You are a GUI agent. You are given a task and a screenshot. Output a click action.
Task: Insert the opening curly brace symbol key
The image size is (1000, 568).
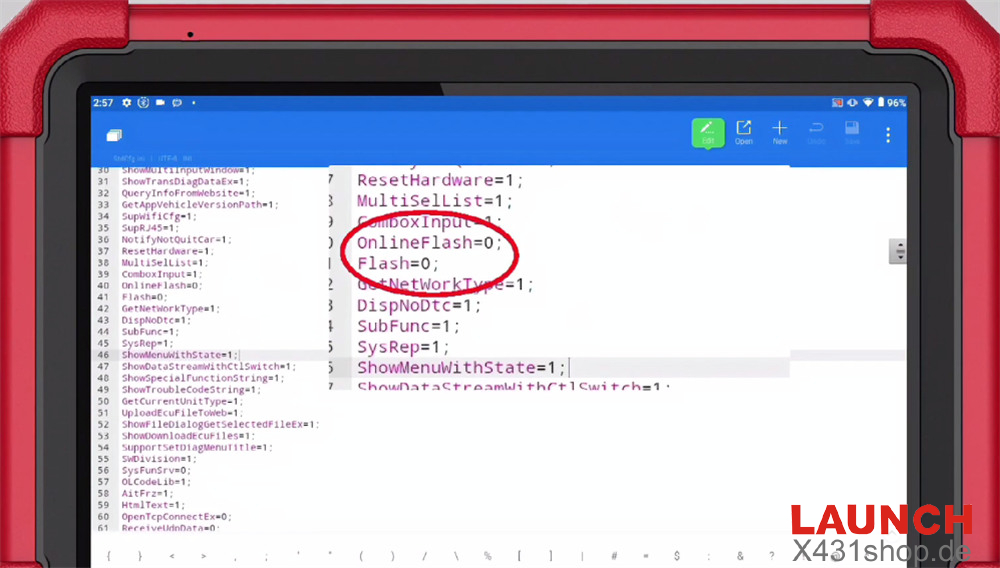pyautogui.click(x=108, y=555)
